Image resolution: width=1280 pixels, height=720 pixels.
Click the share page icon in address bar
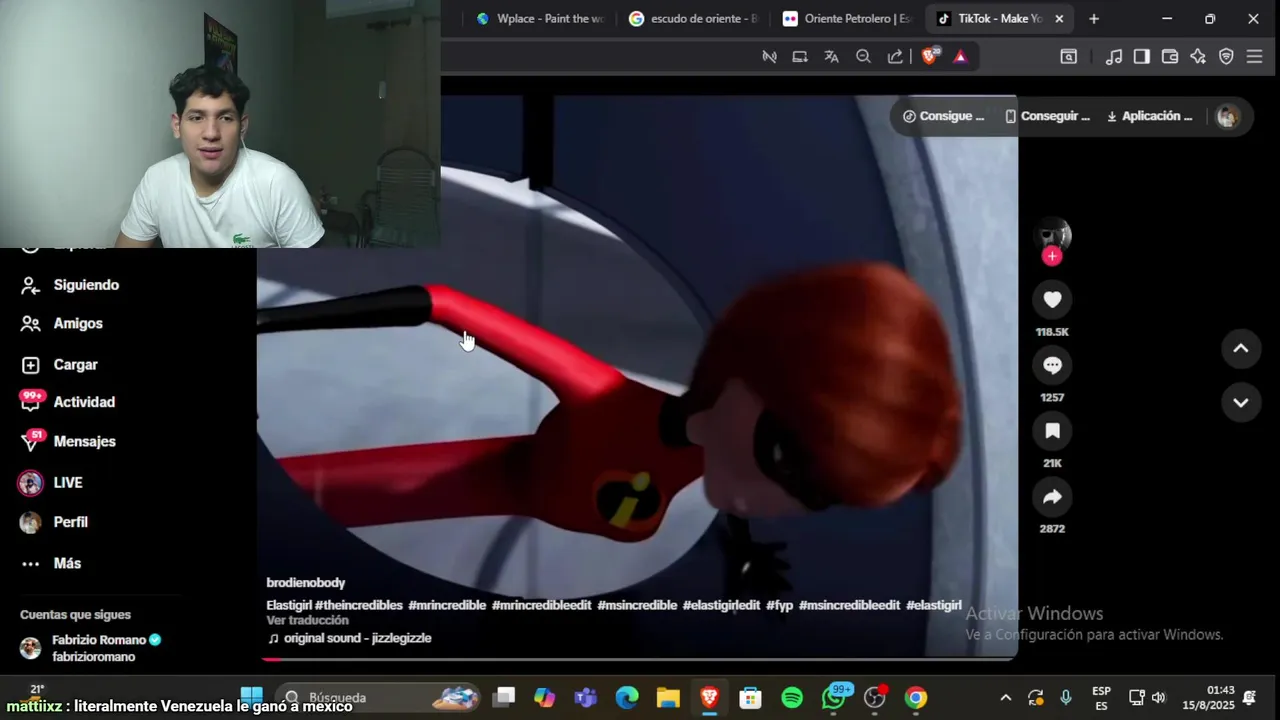click(895, 57)
